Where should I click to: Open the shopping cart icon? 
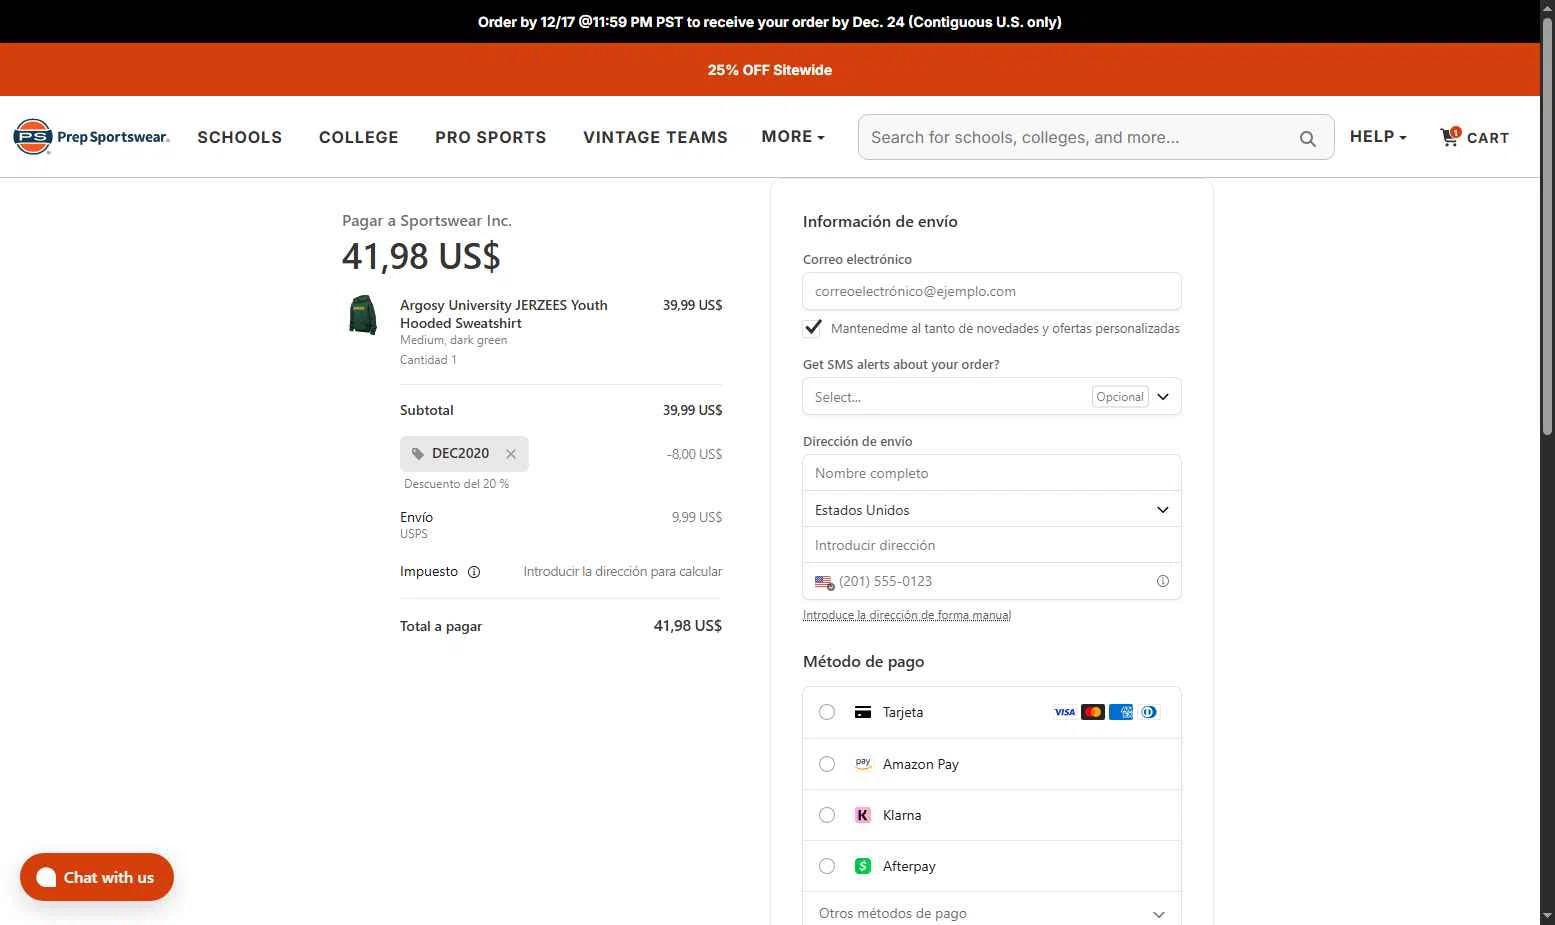tap(1450, 137)
